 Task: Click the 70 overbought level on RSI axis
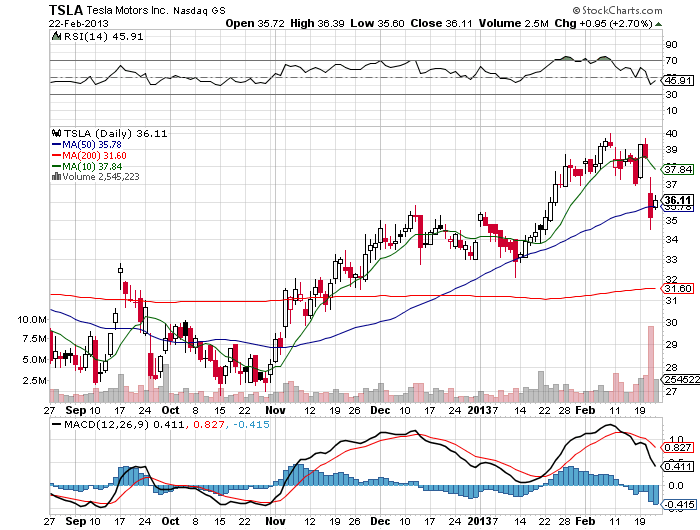[671, 60]
